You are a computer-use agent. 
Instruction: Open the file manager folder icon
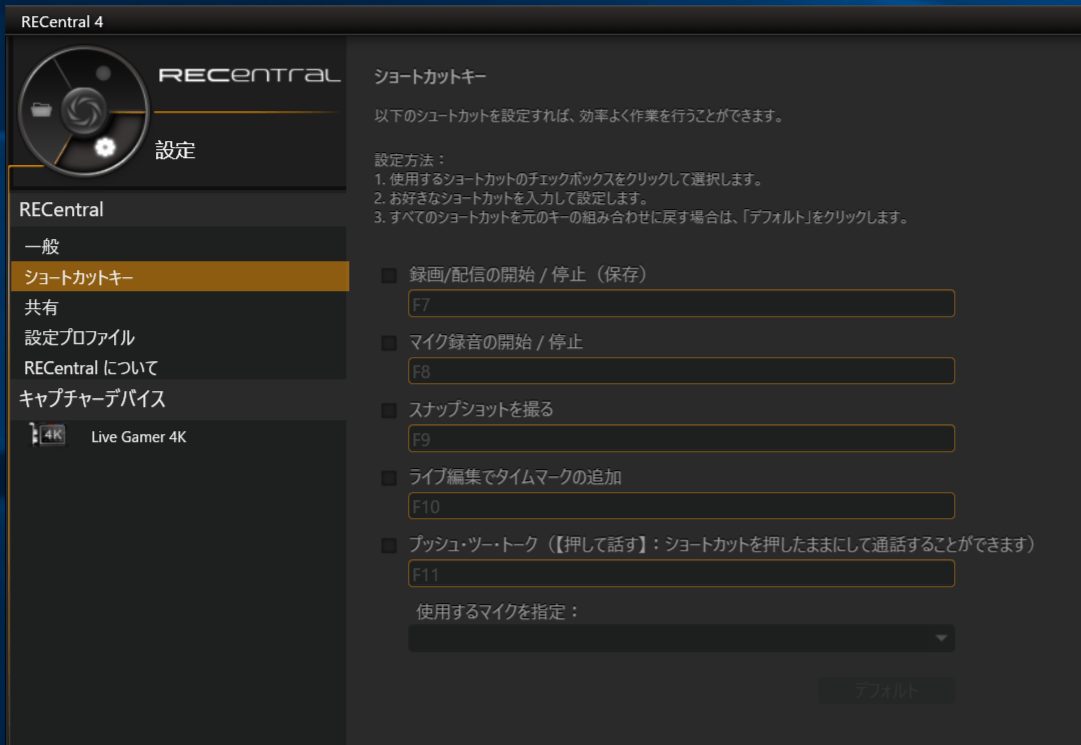point(41,109)
